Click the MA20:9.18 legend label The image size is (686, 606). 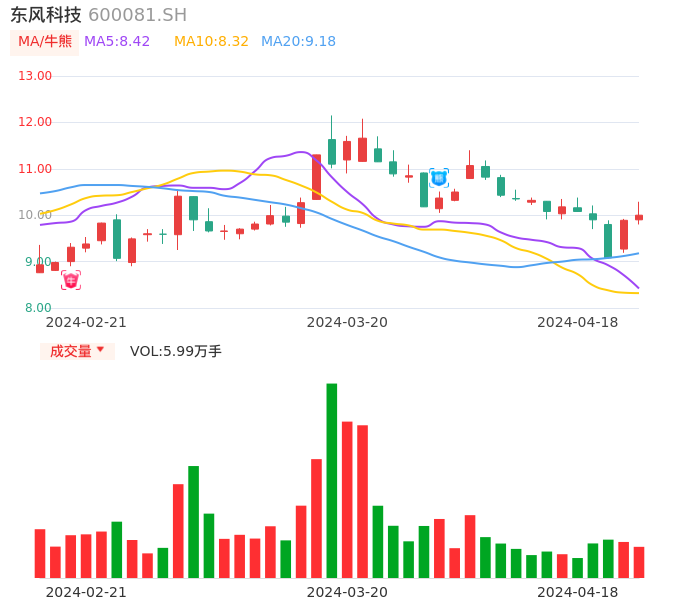pyautogui.click(x=298, y=42)
